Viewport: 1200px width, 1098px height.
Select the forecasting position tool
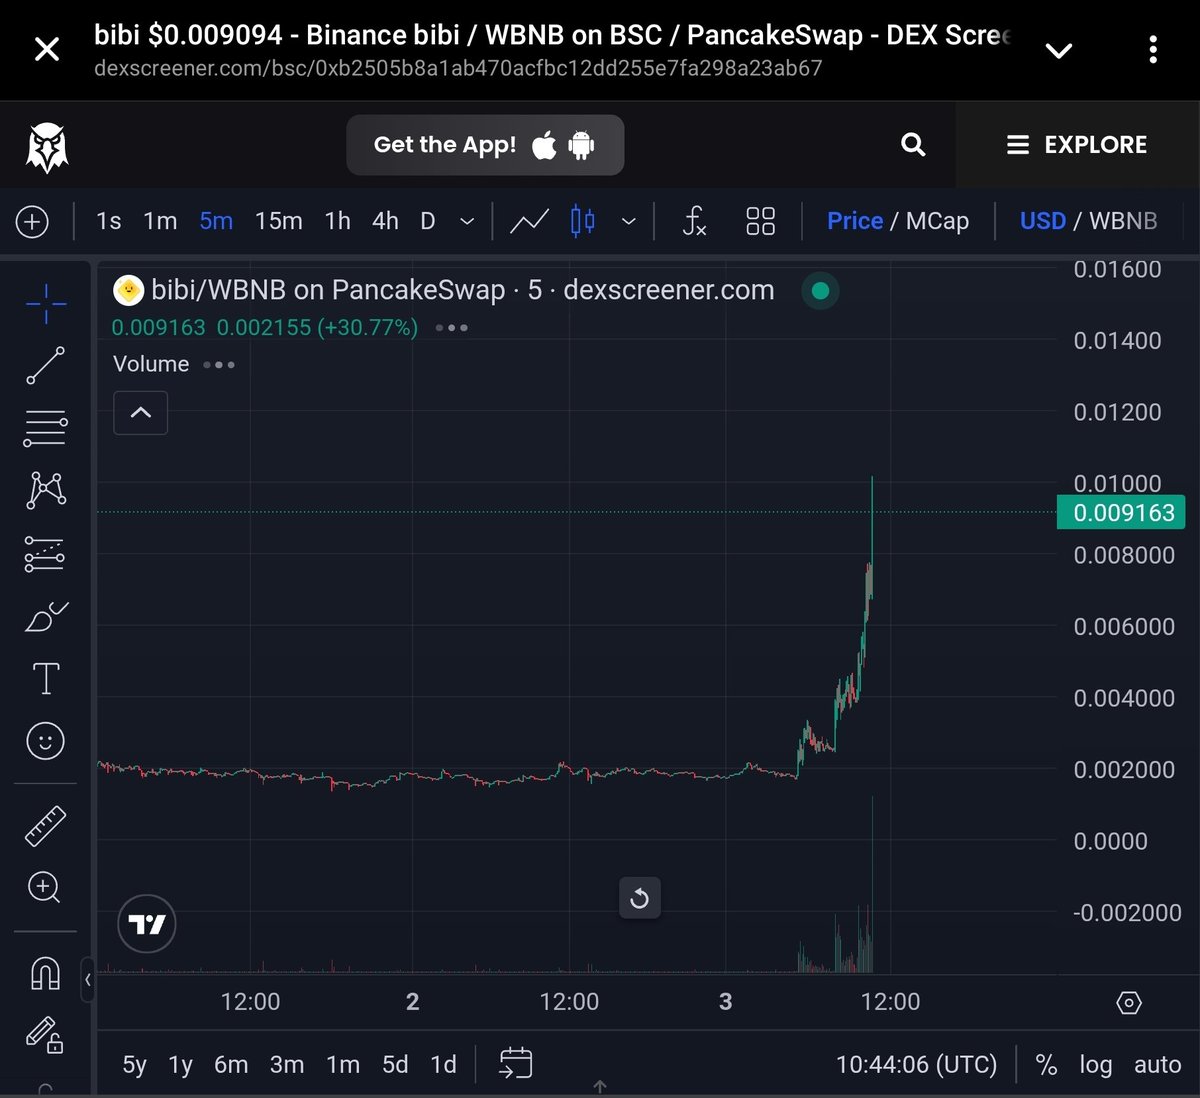[46, 554]
